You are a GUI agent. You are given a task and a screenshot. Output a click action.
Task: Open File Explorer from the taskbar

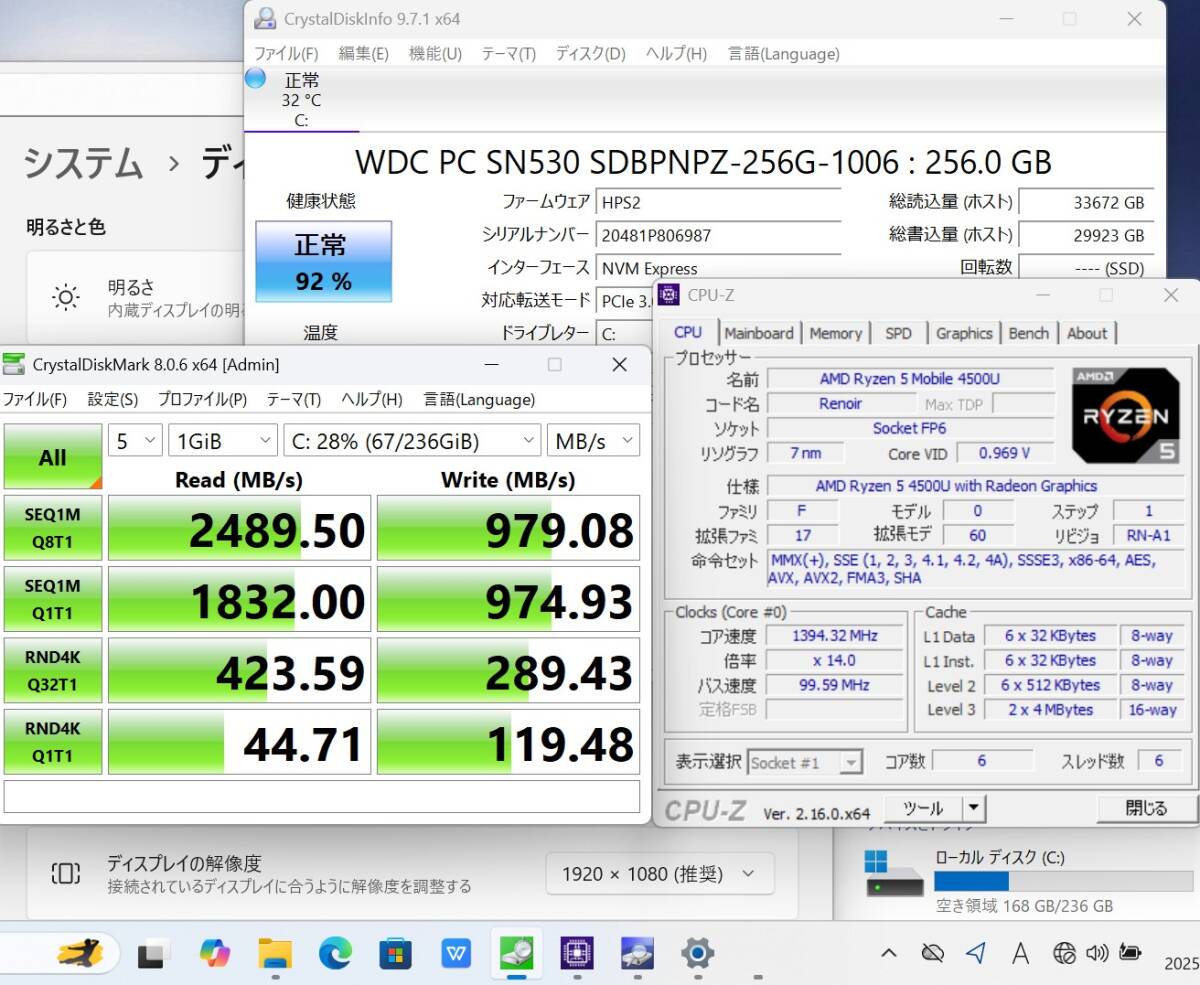pyautogui.click(x=275, y=953)
